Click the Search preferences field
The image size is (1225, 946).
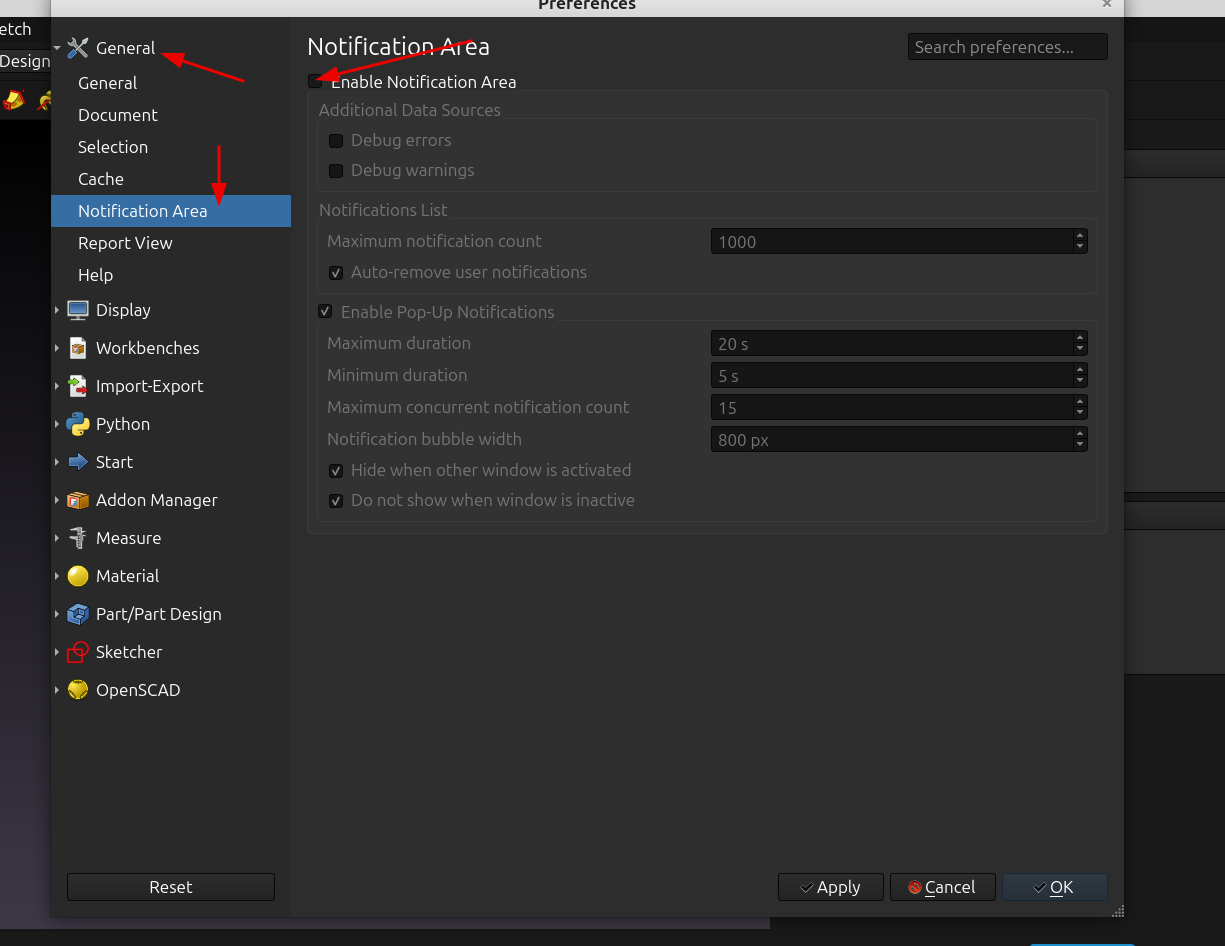(1008, 47)
